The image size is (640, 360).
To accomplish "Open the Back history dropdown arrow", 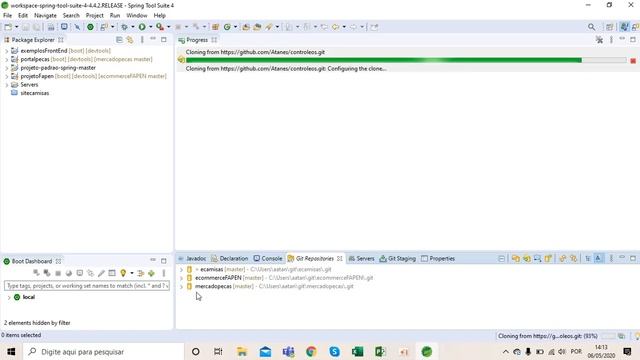I will 344,27.
